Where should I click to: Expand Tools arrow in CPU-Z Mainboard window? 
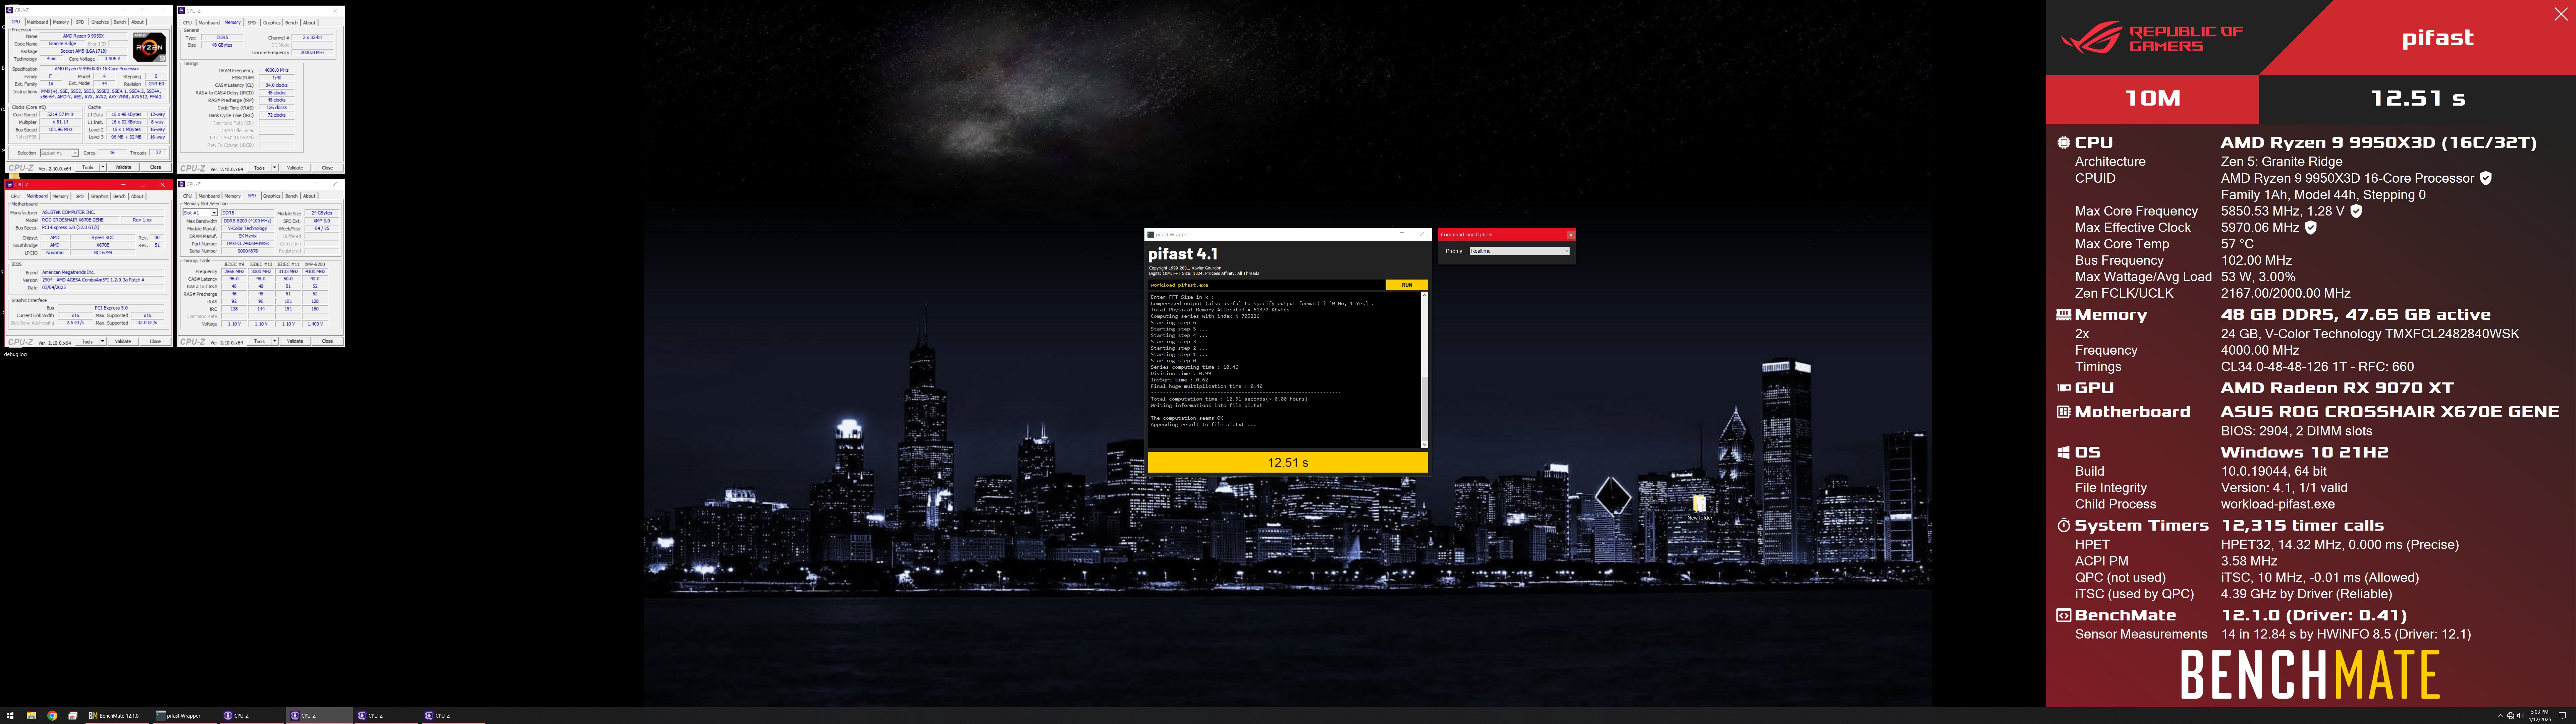click(x=103, y=341)
